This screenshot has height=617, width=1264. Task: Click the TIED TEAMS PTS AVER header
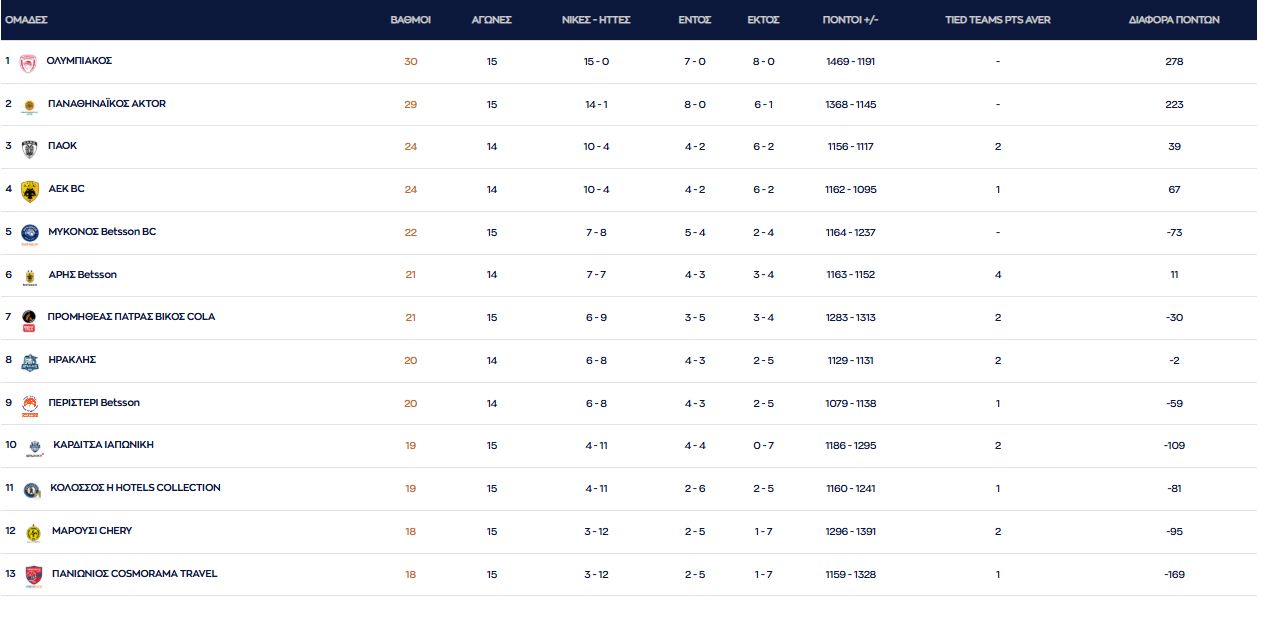(x=997, y=20)
